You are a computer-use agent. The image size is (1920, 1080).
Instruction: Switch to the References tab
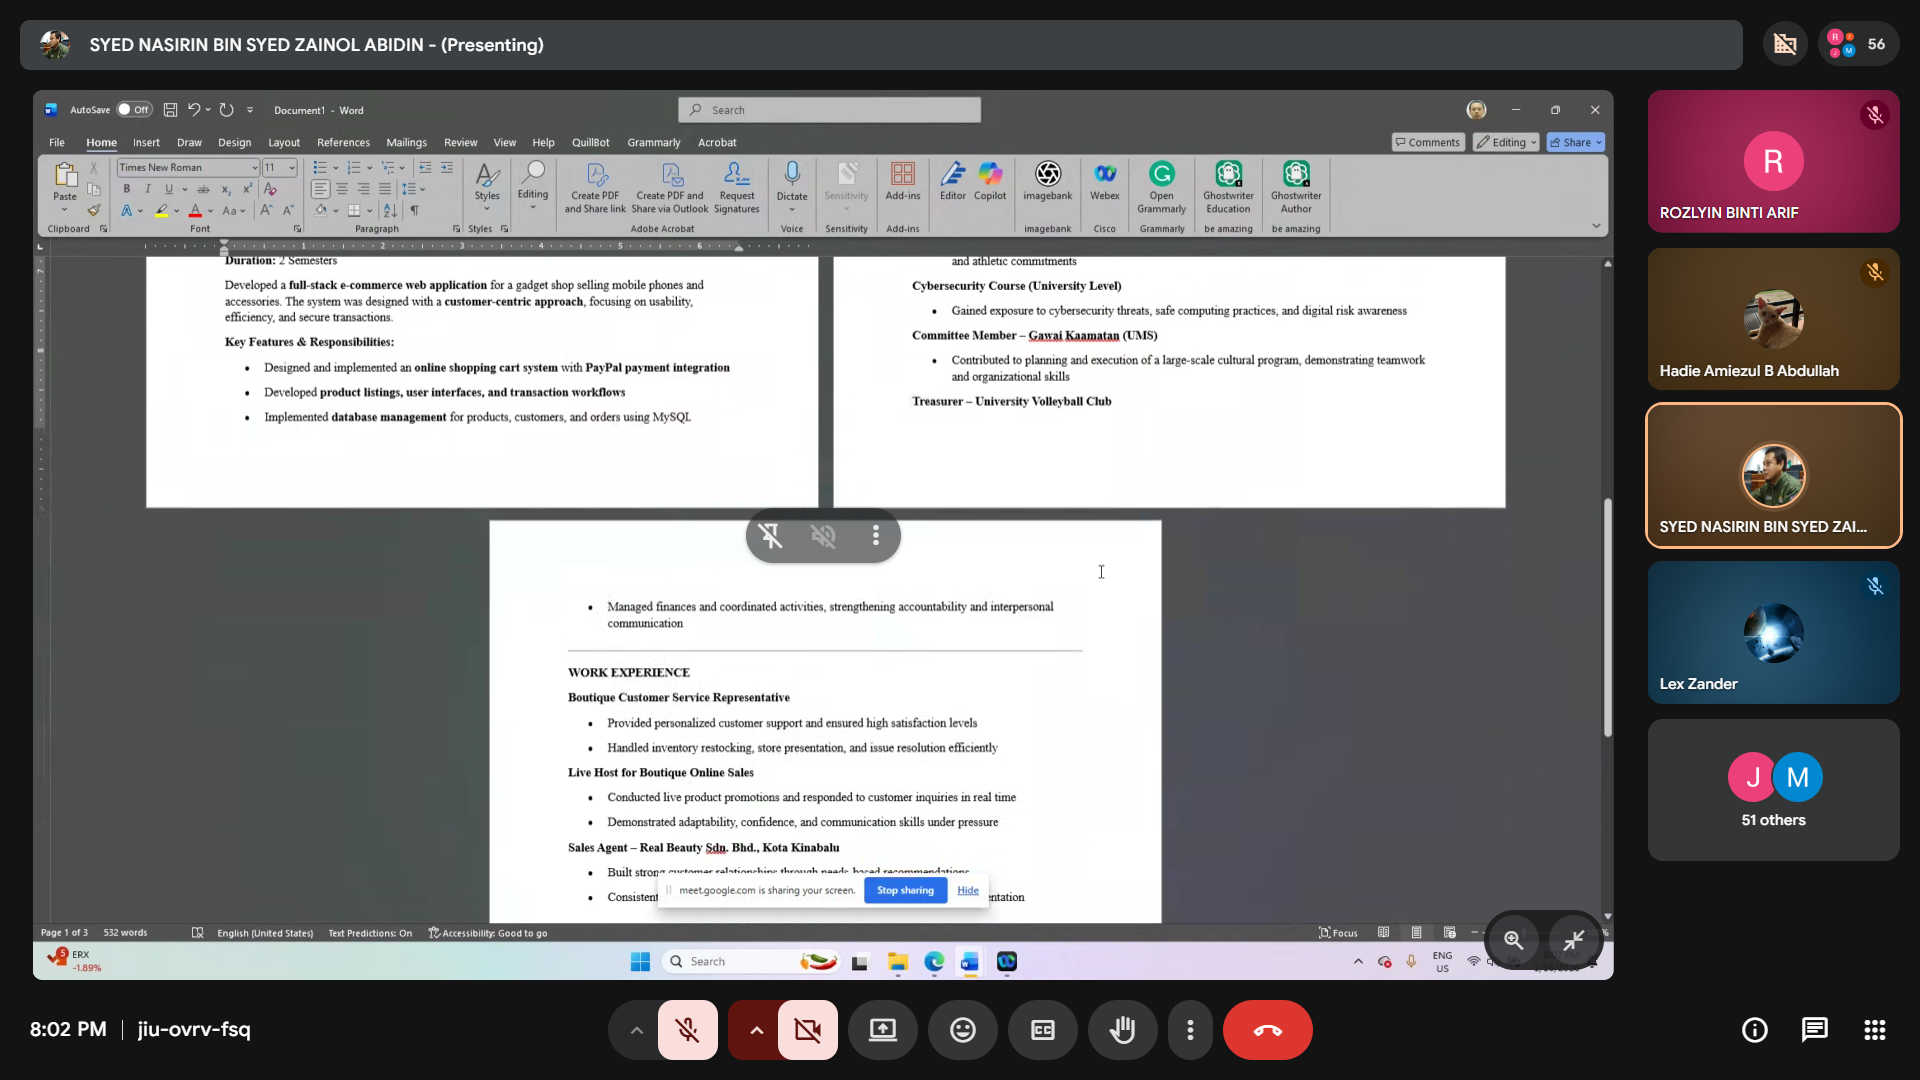click(x=343, y=143)
